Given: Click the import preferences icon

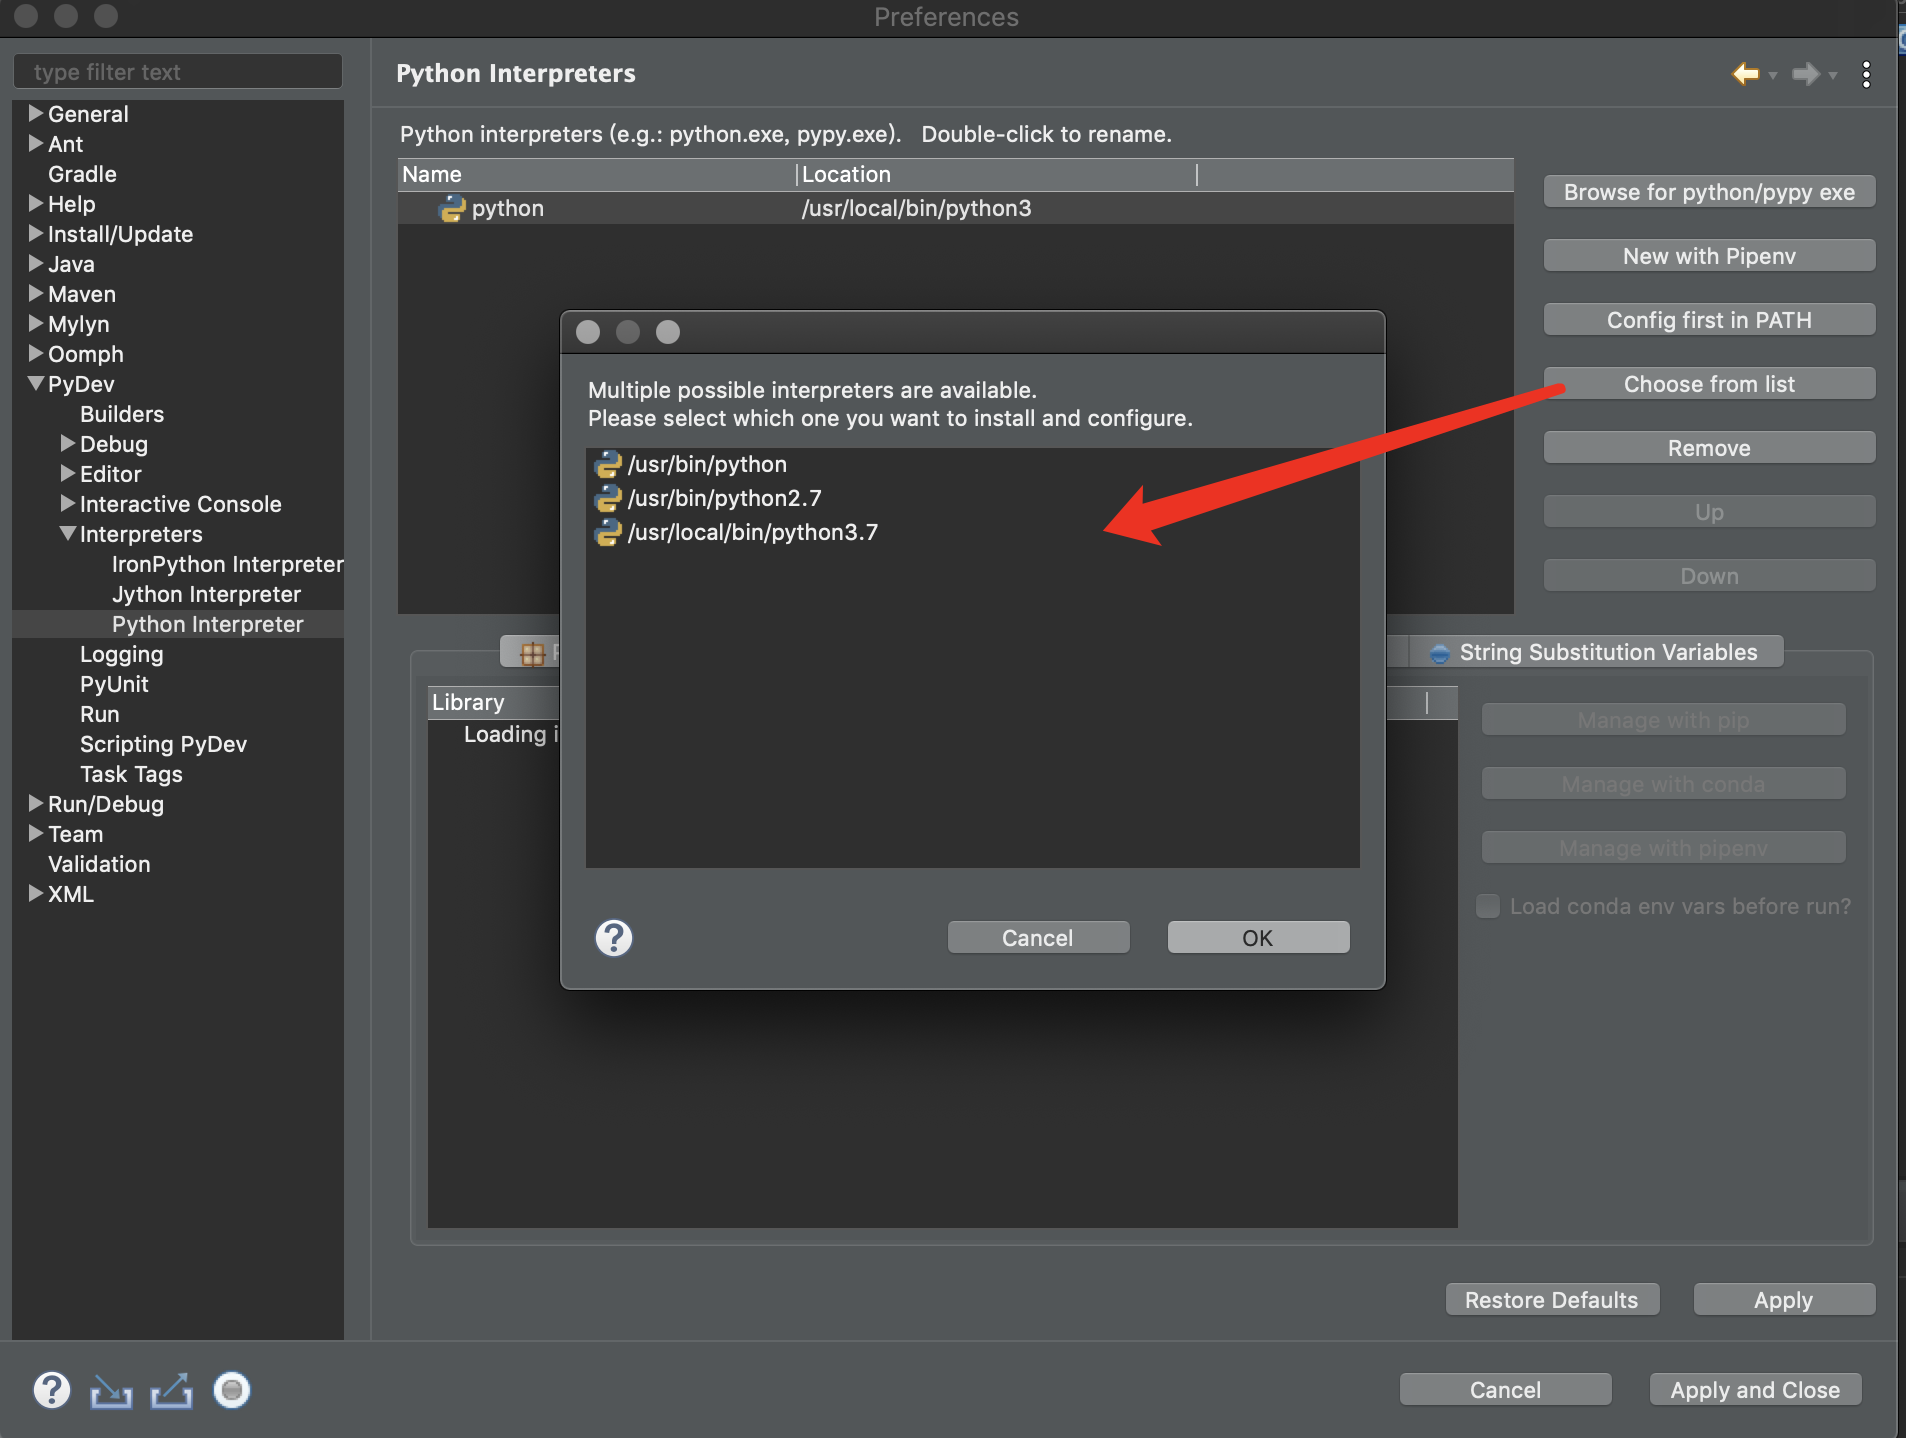Looking at the screenshot, I should 111,1390.
